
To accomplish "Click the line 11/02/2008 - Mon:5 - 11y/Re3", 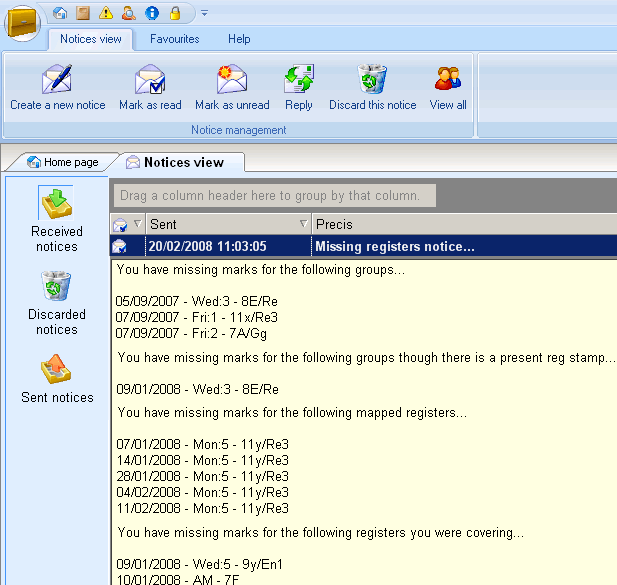I will point(203,509).
